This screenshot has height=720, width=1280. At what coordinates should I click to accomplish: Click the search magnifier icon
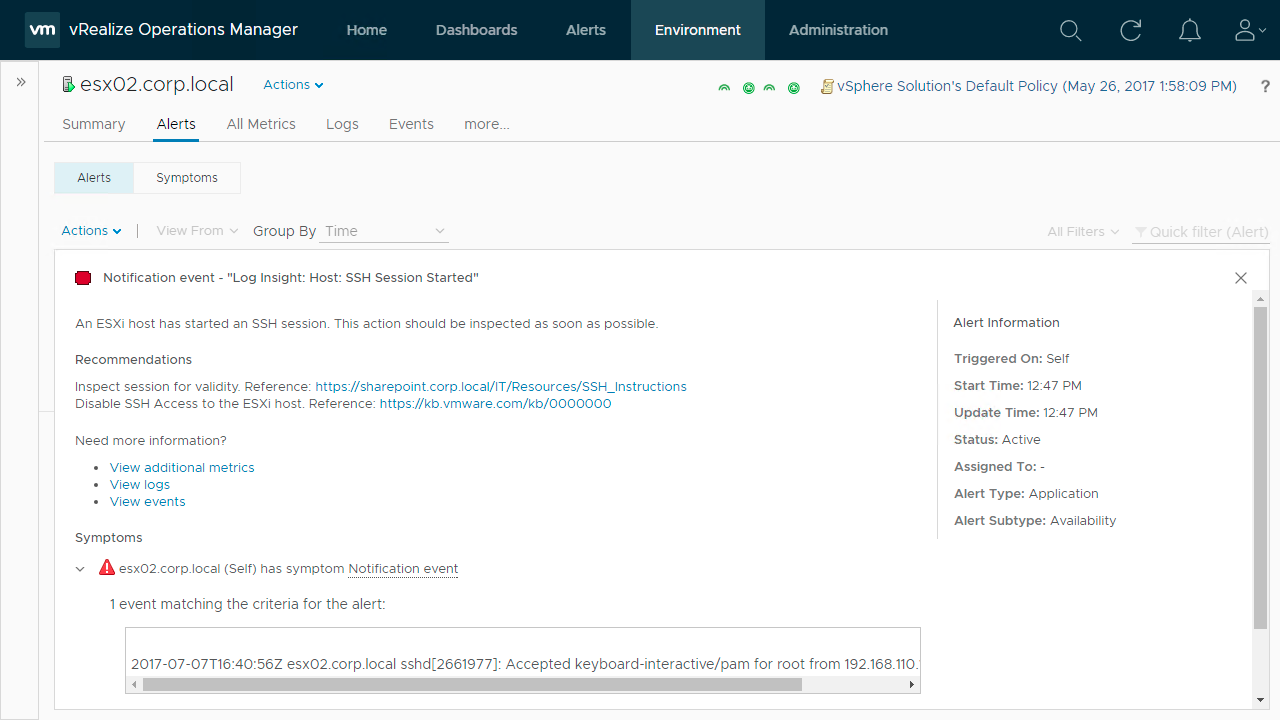tap(1070, 31)
